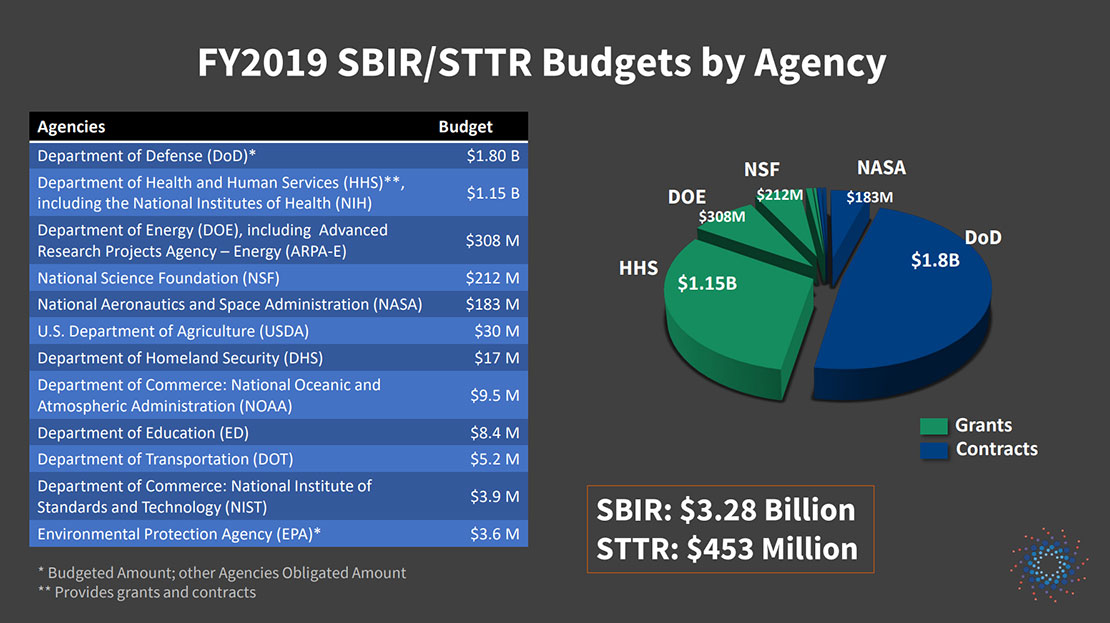Select the 'Department of Education (ED)' row
Viewport: 1110px width, 623px height.
pos(278,433)
